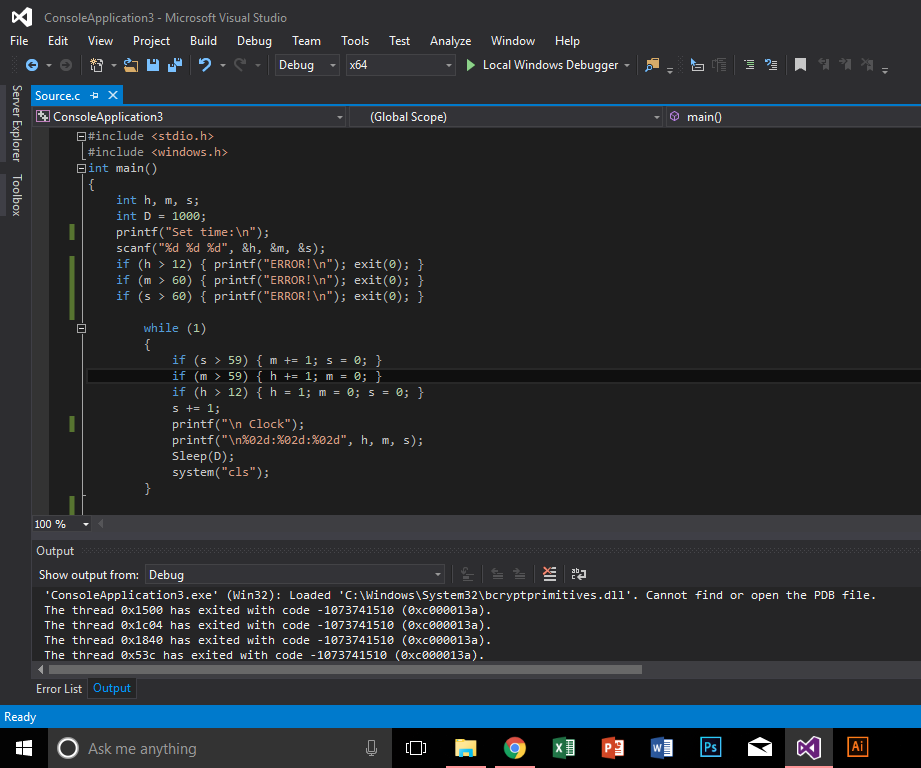The image size is (921, 768).
Task: Navigate Backward using the blue arrow icon
Action: [x=33, y=65]
